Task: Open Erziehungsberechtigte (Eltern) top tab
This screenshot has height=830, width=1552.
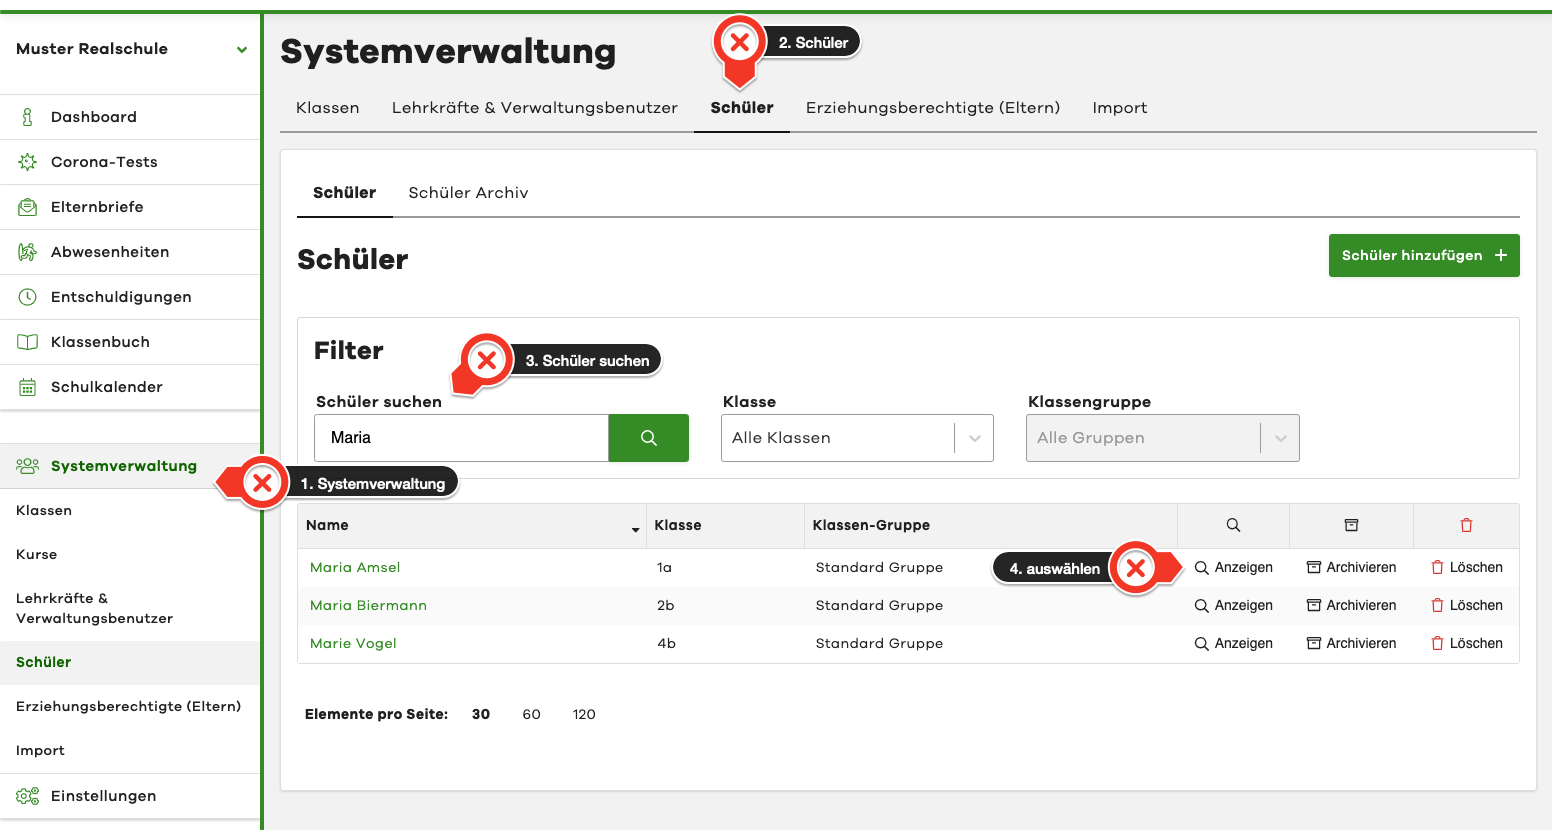Action: point(932,108)
